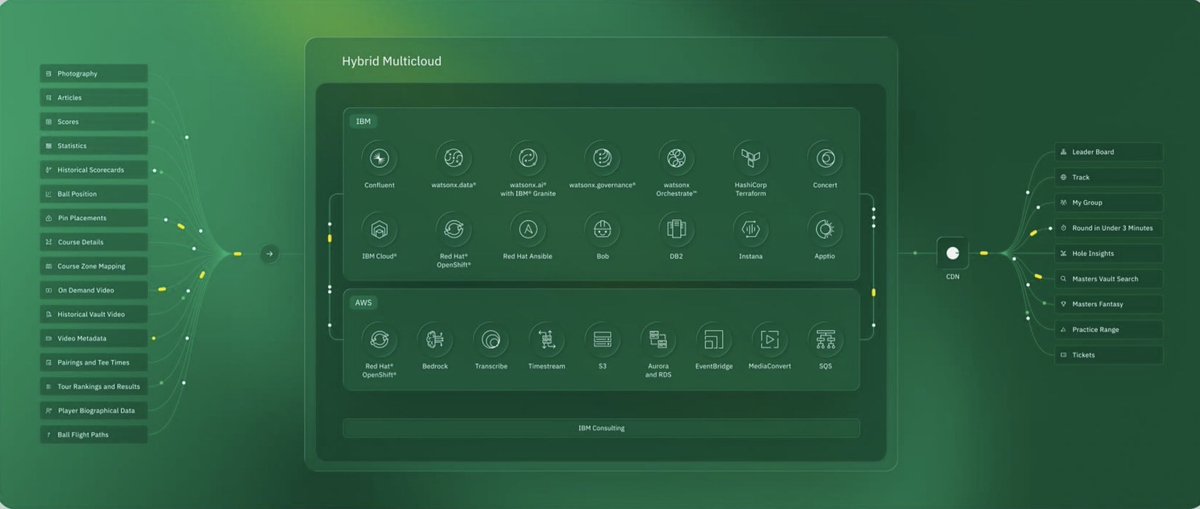The width and height of the screenshot is (1200, 509).
Task: Select the watsonx.data icon
Action: tap(453, 158)
